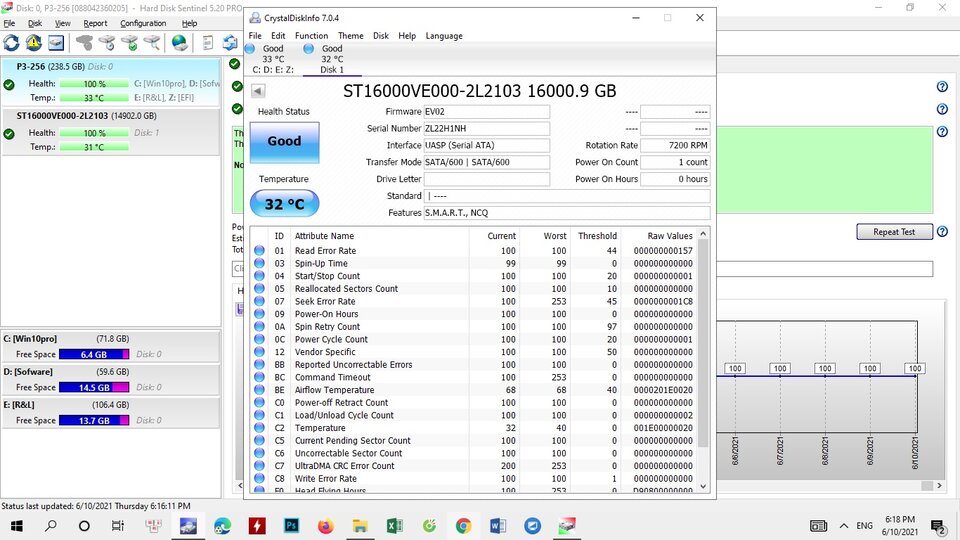Click the grayed-out disk toolbar icon
This screenshot has width=960, height=540.
pyautogui.click(x=84, y=43)
